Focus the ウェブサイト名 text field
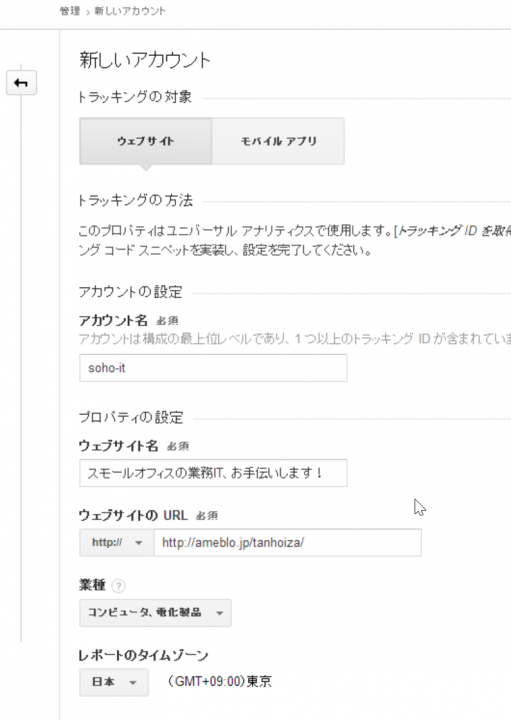Screen dimensions: 511x720 (213, 473)
